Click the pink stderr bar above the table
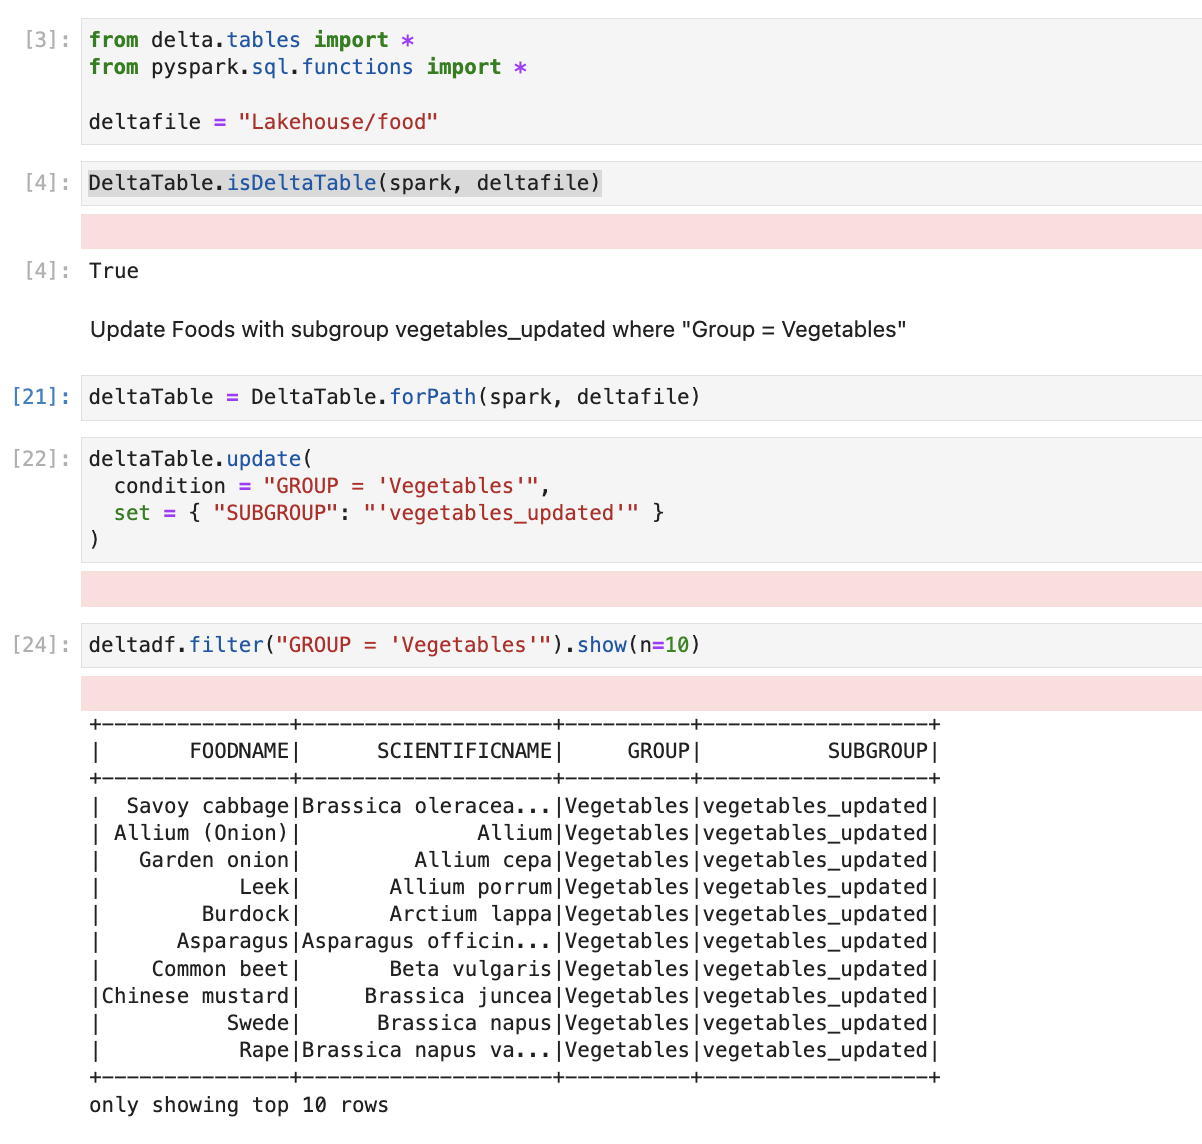Image resolution: width=1202 pixels, height=1144 pixels. (640, 693)
